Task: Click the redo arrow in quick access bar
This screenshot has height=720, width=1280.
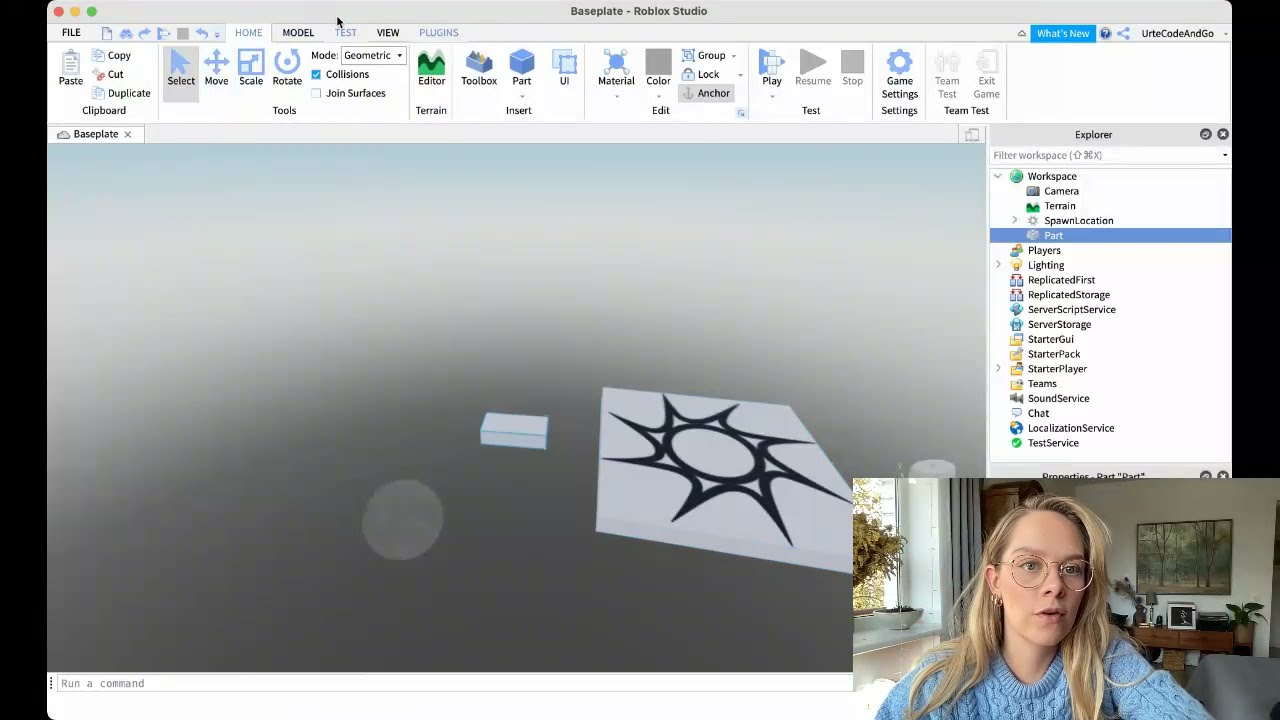Action: coord(145,33)
